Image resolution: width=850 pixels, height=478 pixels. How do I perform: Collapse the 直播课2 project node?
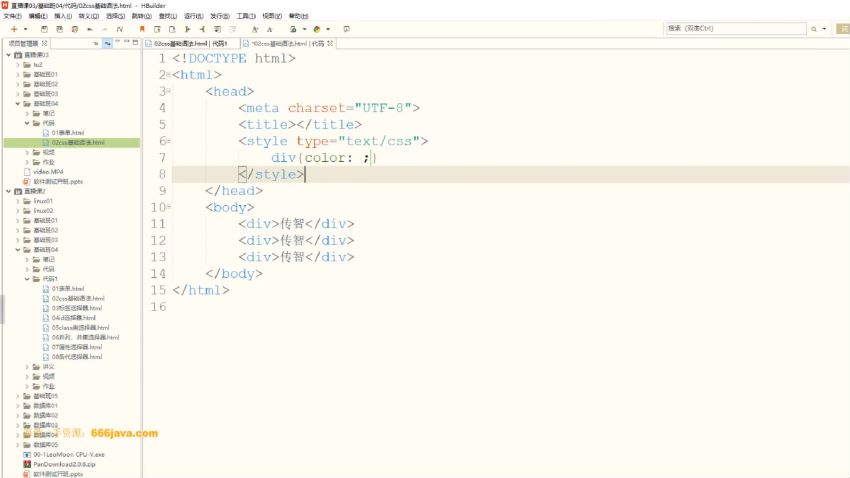click(x=9, y=191)
